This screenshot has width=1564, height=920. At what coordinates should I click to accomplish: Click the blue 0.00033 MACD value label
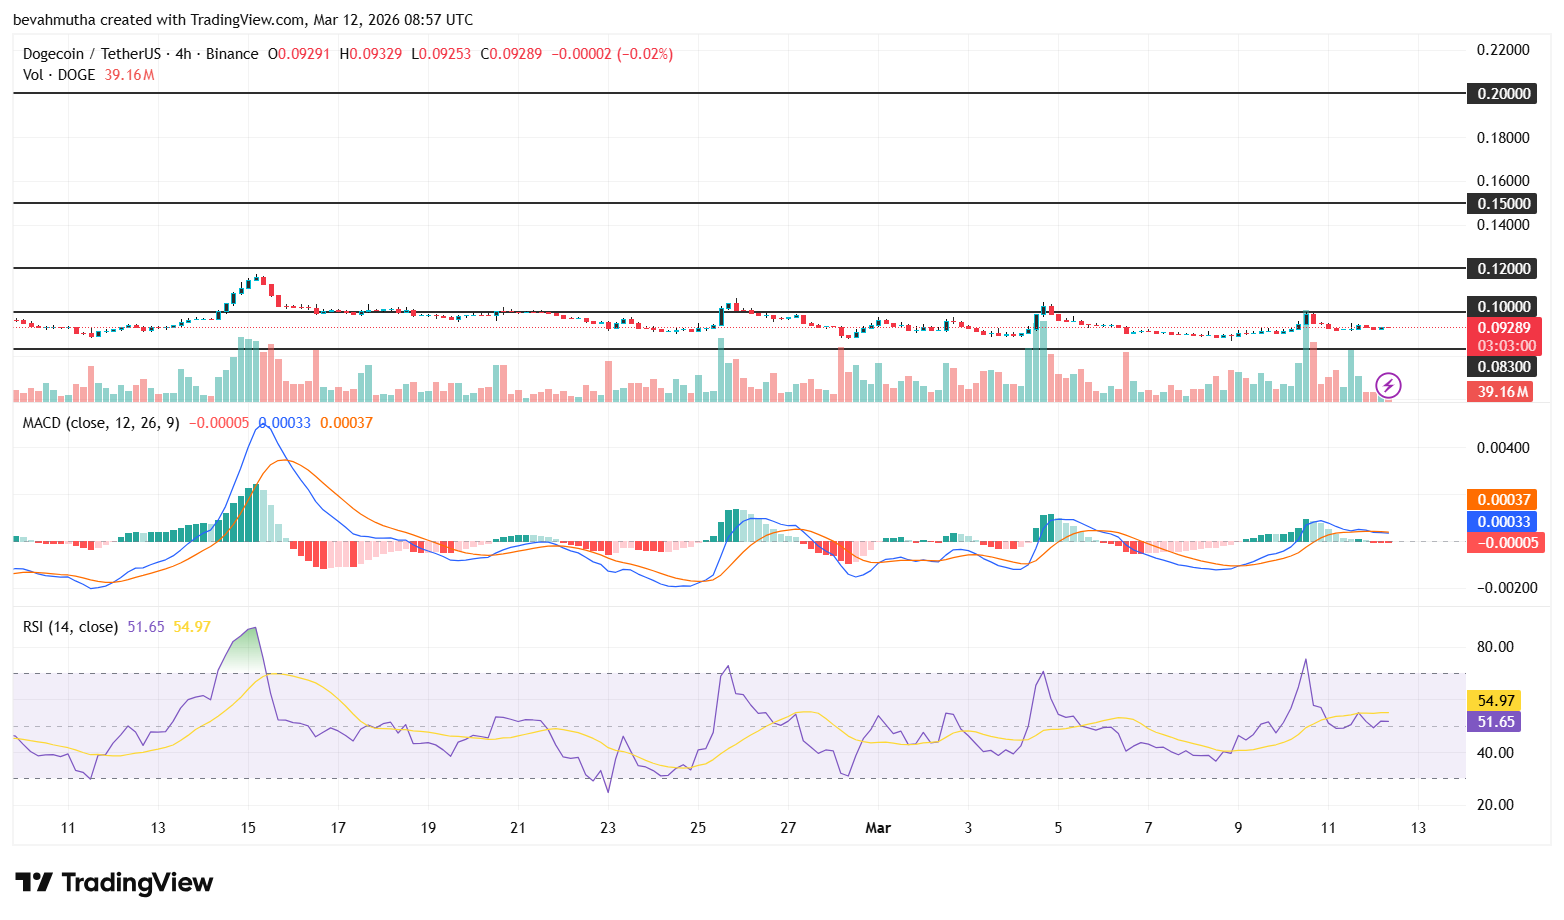click(x=1504, y=520)
